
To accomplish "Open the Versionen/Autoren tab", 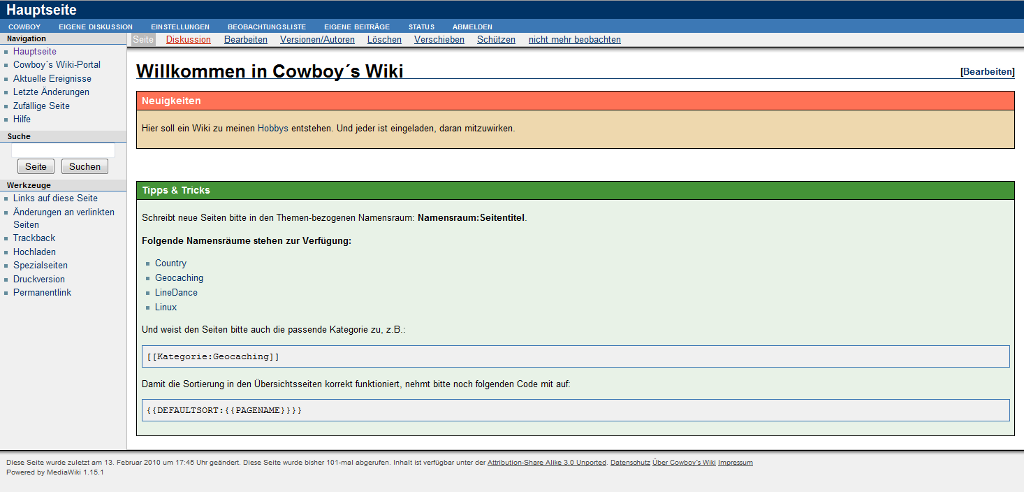I will click(x=317, y=40).
